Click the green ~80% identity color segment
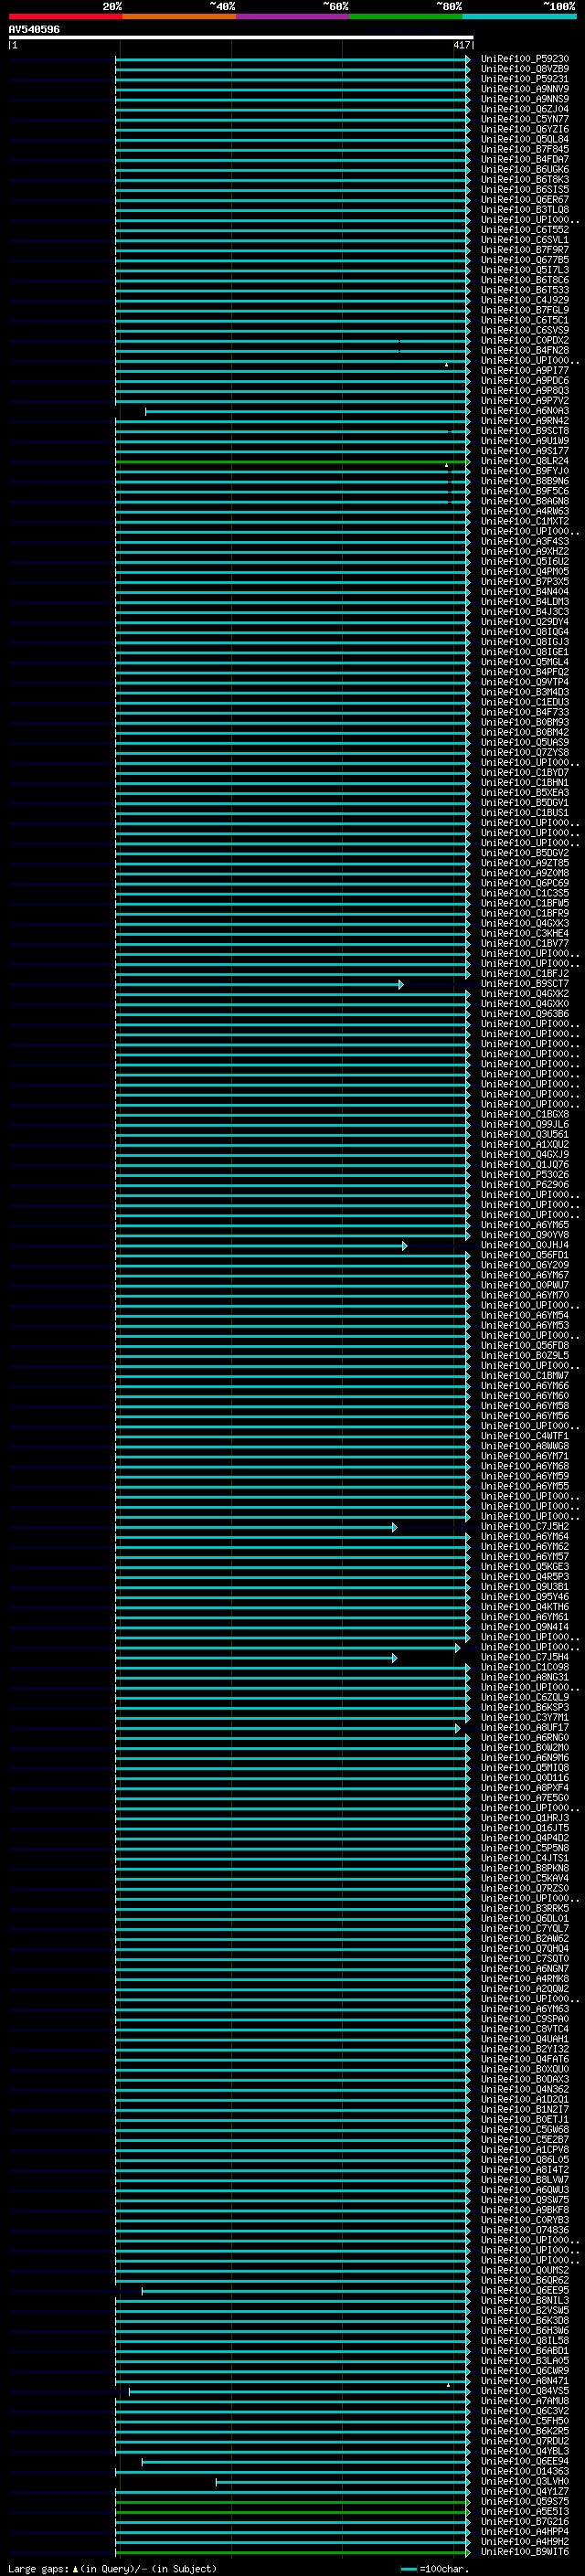The image size is (585, 2576). point(406,16)
